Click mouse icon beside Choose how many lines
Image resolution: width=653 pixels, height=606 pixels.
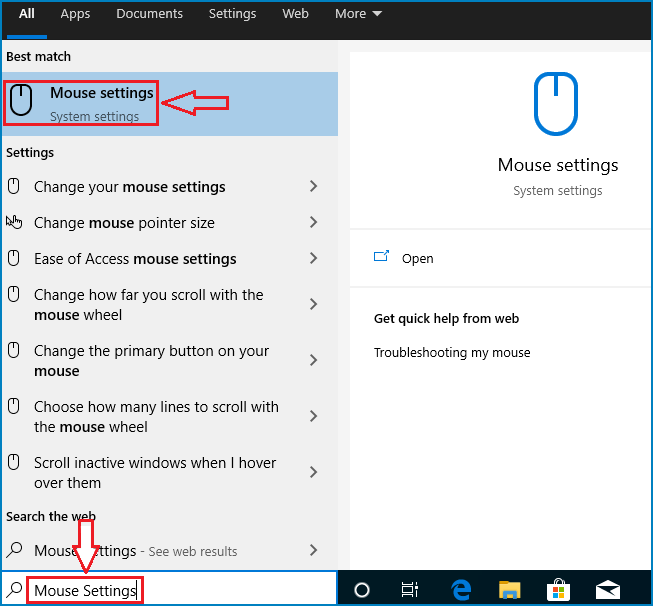(14, 406)
